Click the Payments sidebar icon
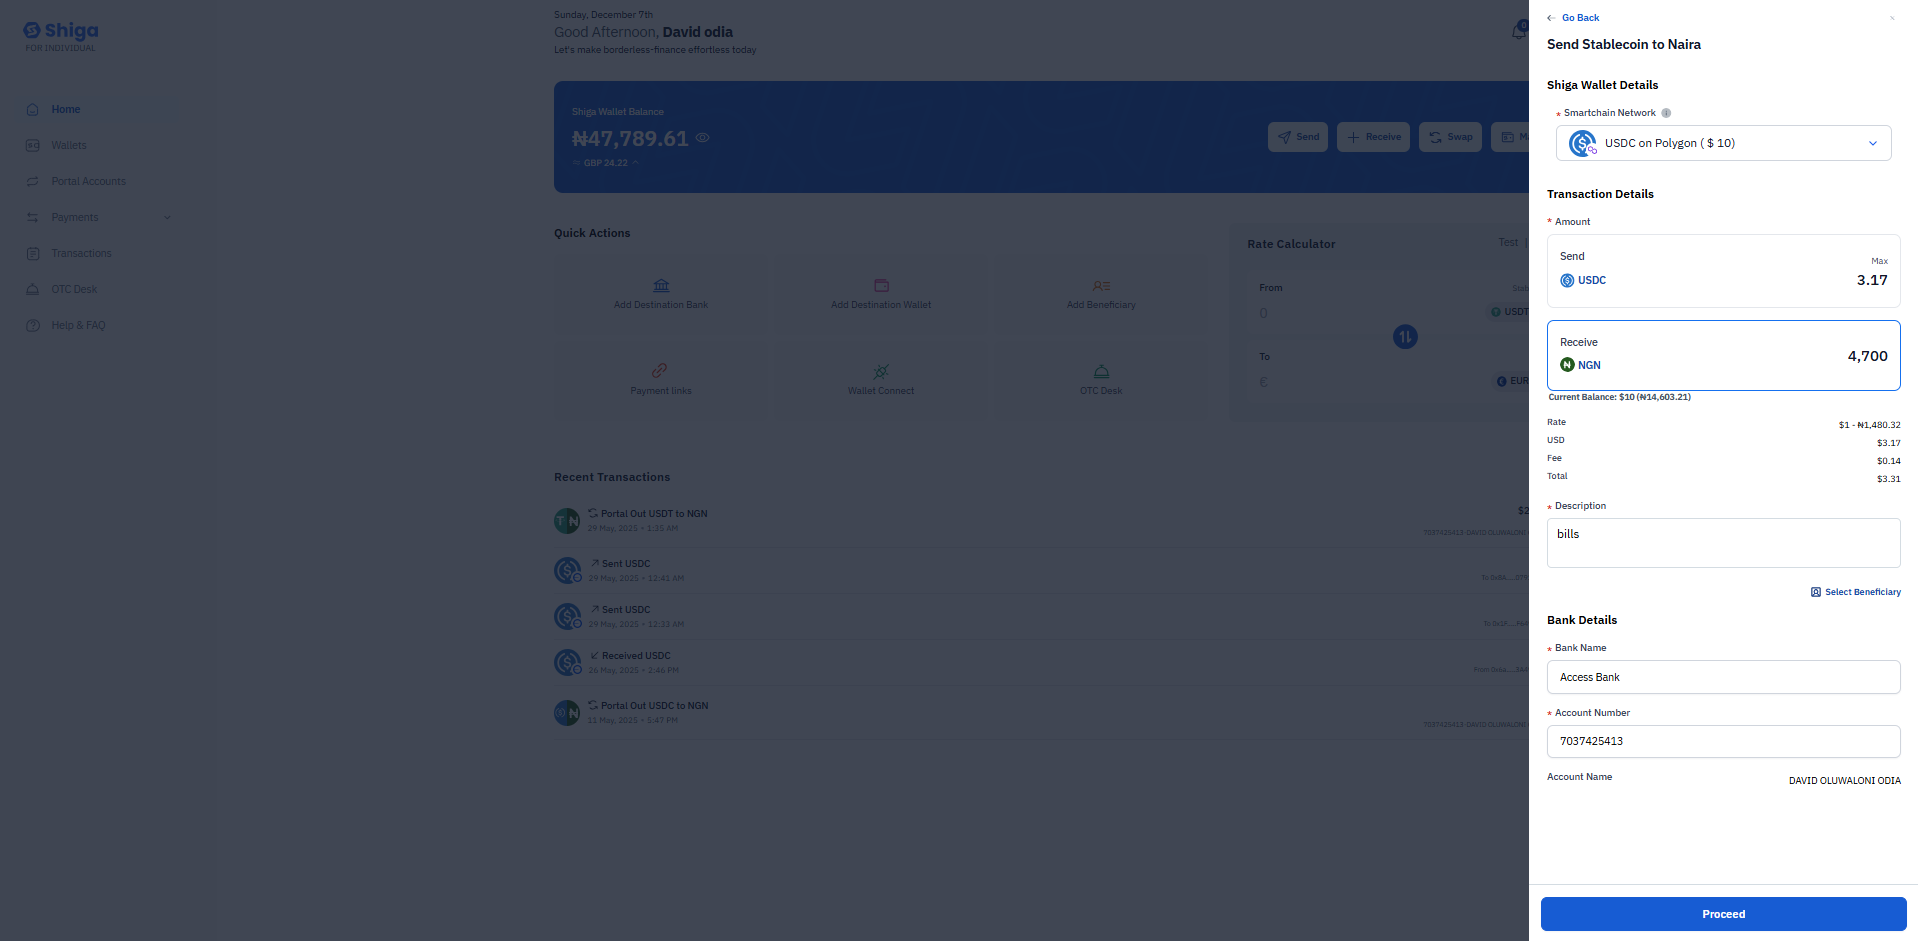Viewport: 1918px width, 941px height. click(x=33, y=218)
